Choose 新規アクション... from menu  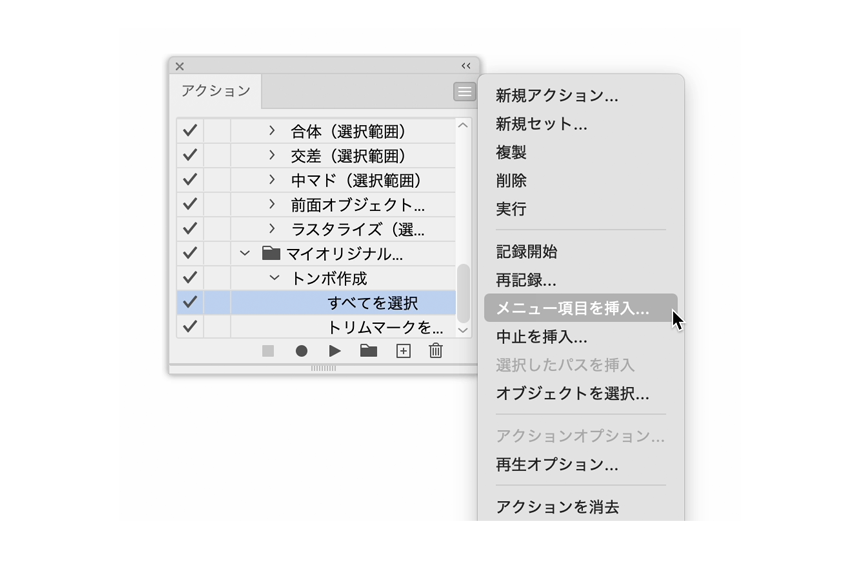(557, 95)
